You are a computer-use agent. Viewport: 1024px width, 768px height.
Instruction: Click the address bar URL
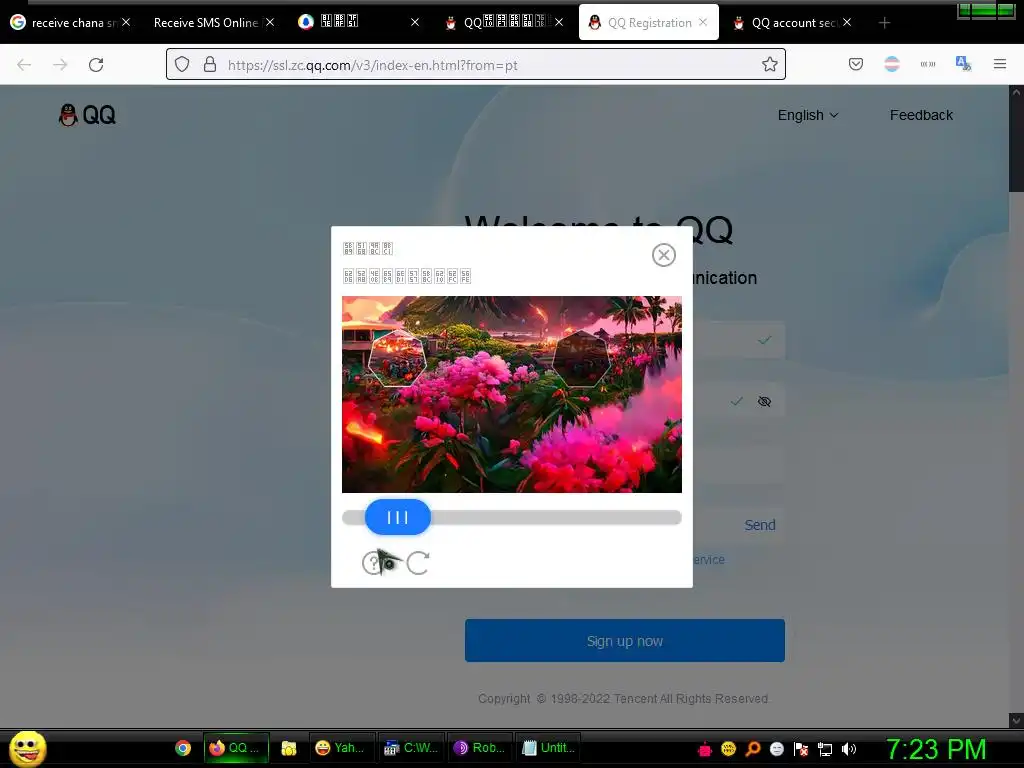coord(373,65)
